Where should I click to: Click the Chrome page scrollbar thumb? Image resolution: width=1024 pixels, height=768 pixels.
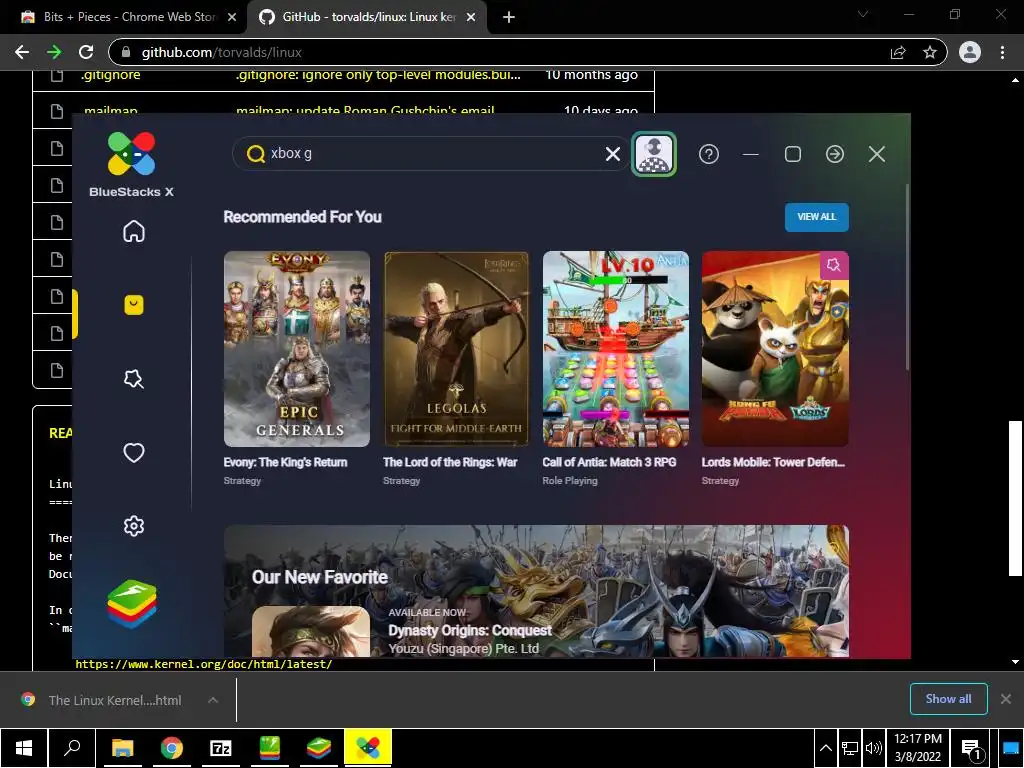click(x=1015, y=498)
